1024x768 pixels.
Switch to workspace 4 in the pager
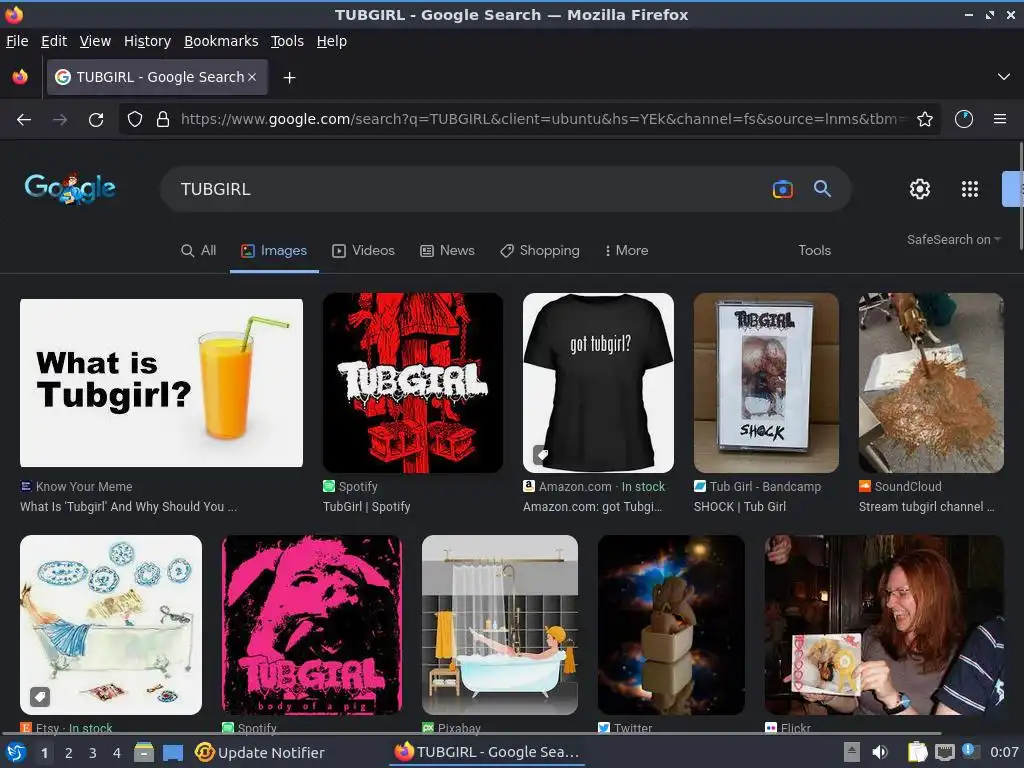(x=117, y=753)
